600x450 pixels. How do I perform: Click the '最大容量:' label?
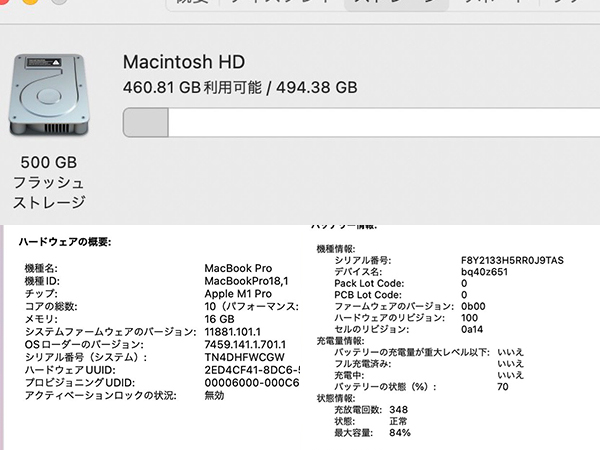coord(353,433)
